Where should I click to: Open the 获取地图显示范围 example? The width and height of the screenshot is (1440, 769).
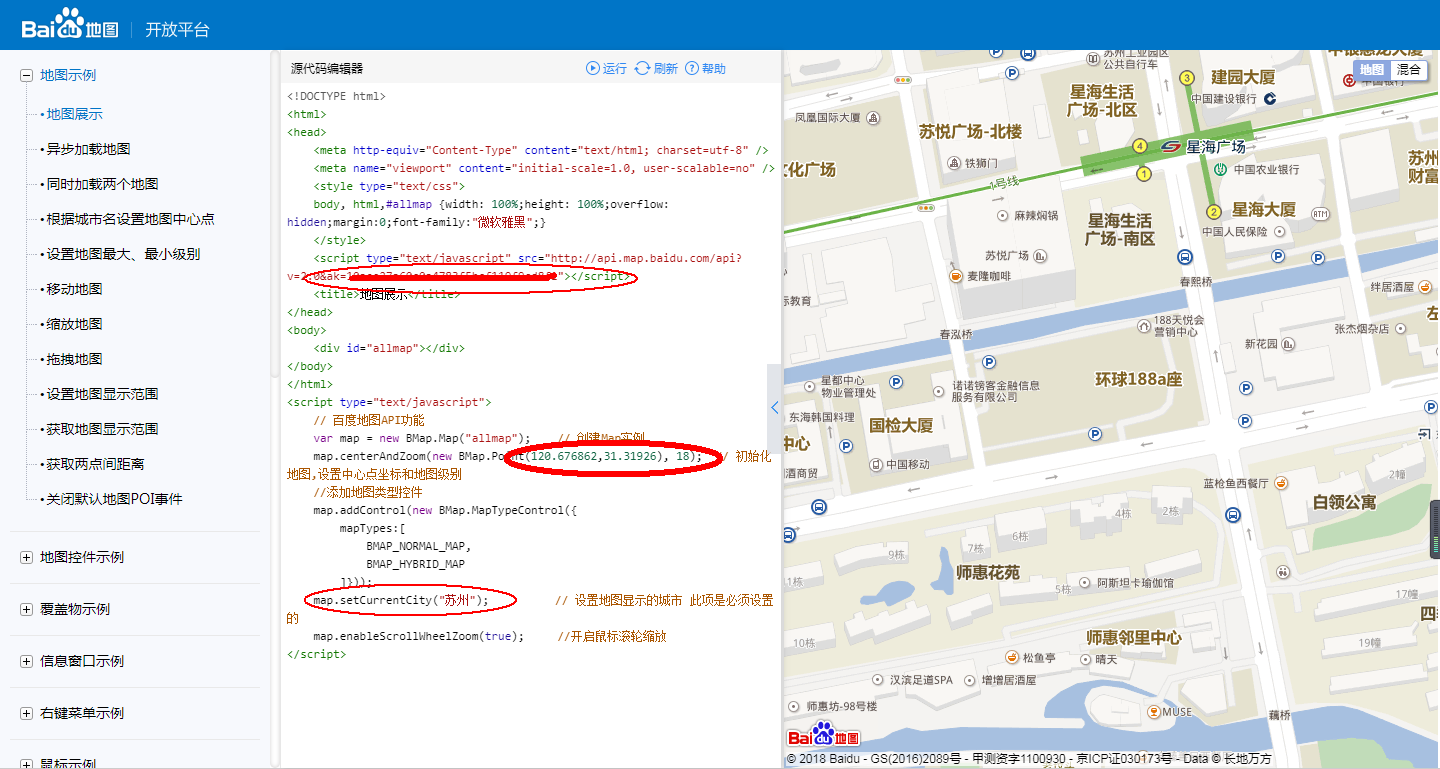[x=102, y=429]
